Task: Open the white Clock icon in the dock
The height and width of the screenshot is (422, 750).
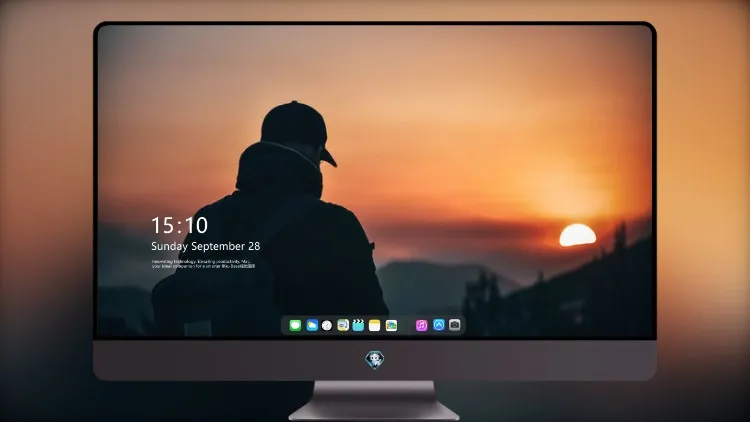Action: pos(327,325)
